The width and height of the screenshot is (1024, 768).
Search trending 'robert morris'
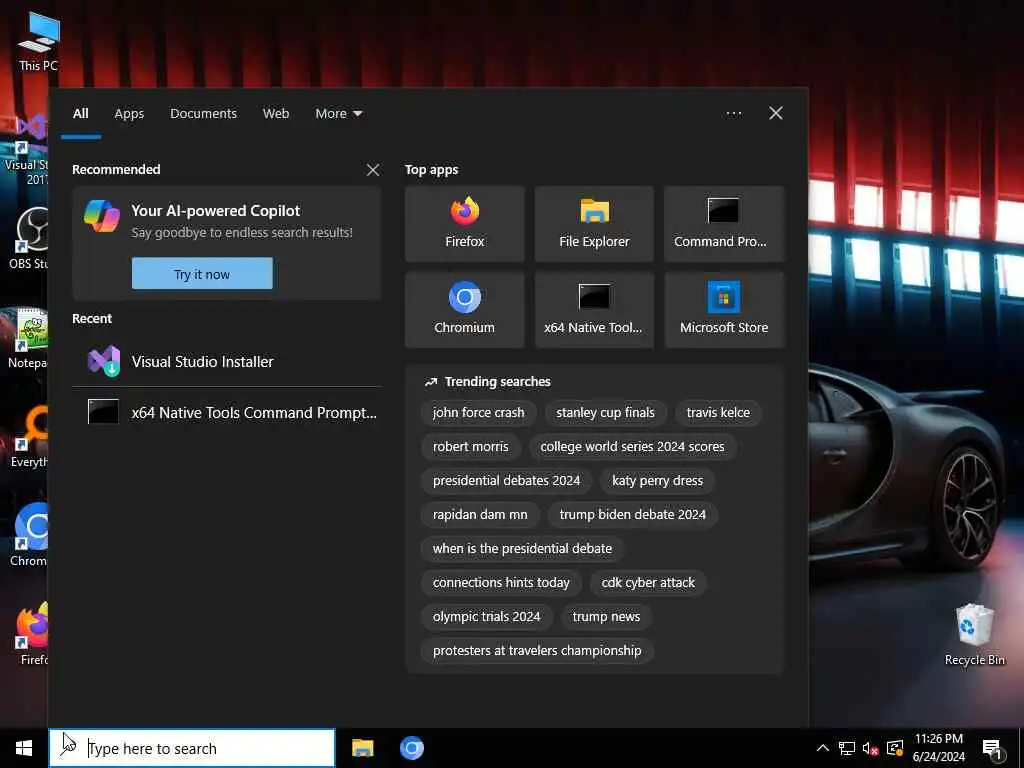(x=470, y=447)
